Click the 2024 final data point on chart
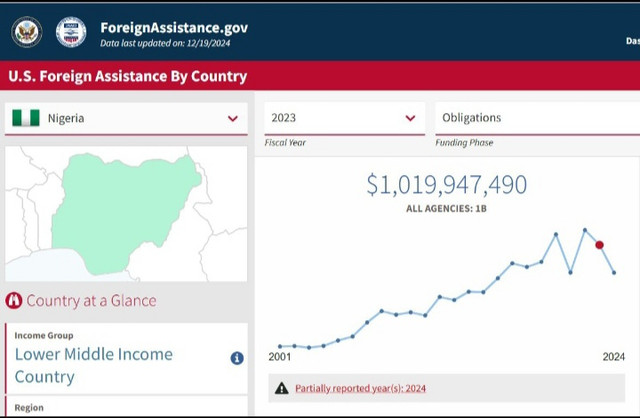This screenshot has height=418, width=640. tap(614, 272)
